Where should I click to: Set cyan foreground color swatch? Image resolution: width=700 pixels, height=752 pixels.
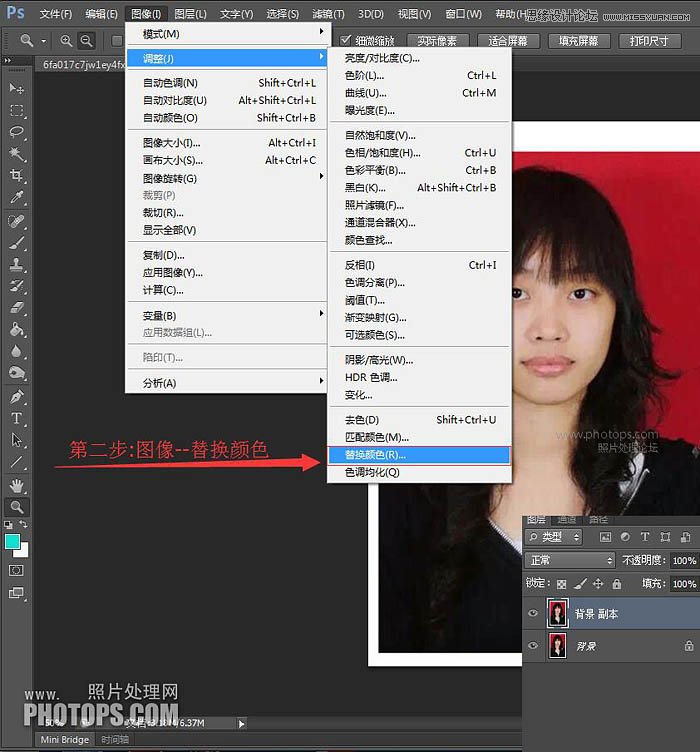(12, 541)
